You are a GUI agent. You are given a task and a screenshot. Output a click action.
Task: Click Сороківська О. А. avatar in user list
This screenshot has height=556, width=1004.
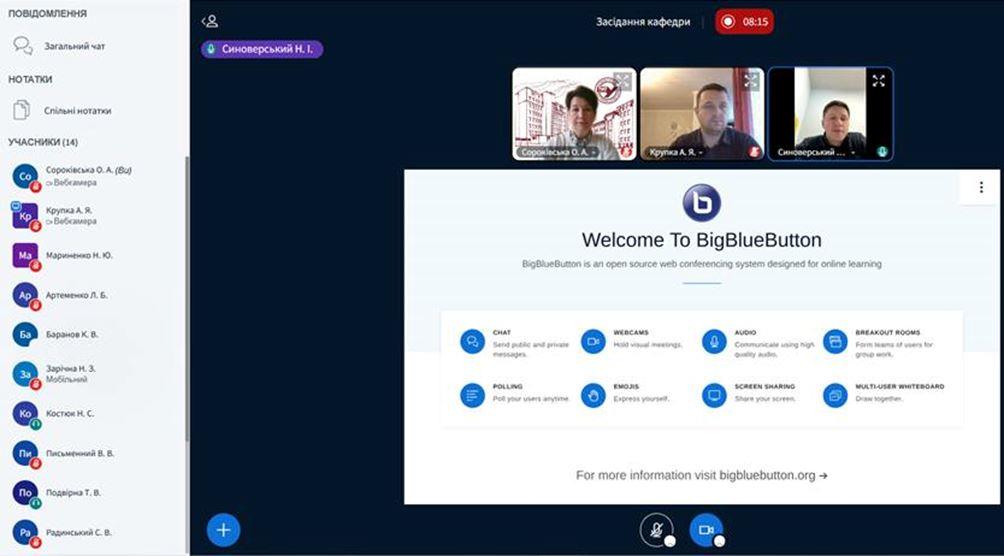(x=25, y=176)
